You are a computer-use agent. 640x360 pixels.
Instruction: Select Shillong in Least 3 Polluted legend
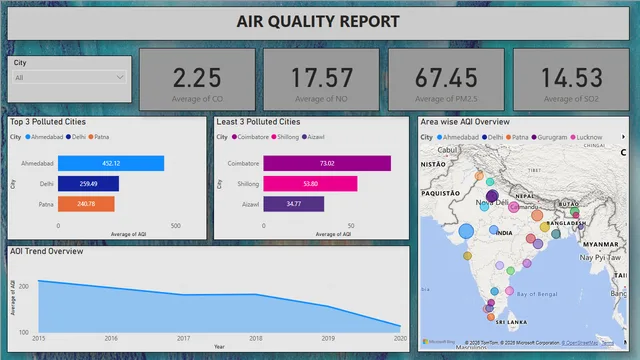pos(285,137)
